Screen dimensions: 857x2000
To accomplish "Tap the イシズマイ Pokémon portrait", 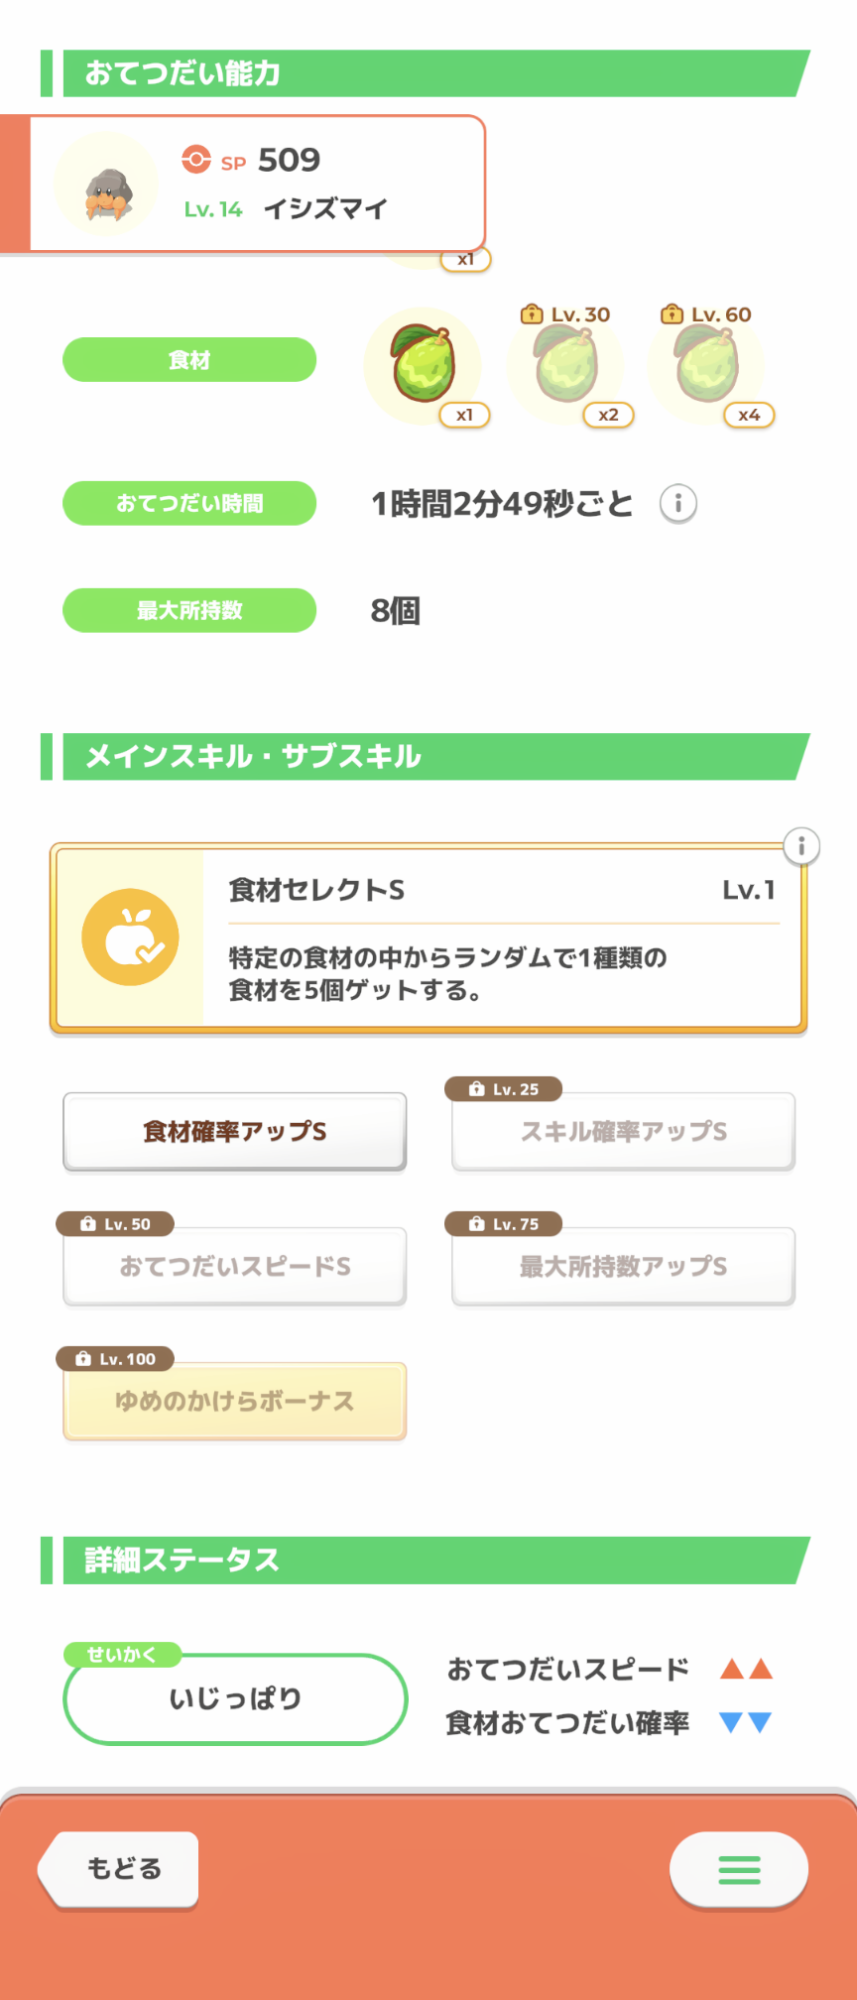I will (x=106, y=185).
